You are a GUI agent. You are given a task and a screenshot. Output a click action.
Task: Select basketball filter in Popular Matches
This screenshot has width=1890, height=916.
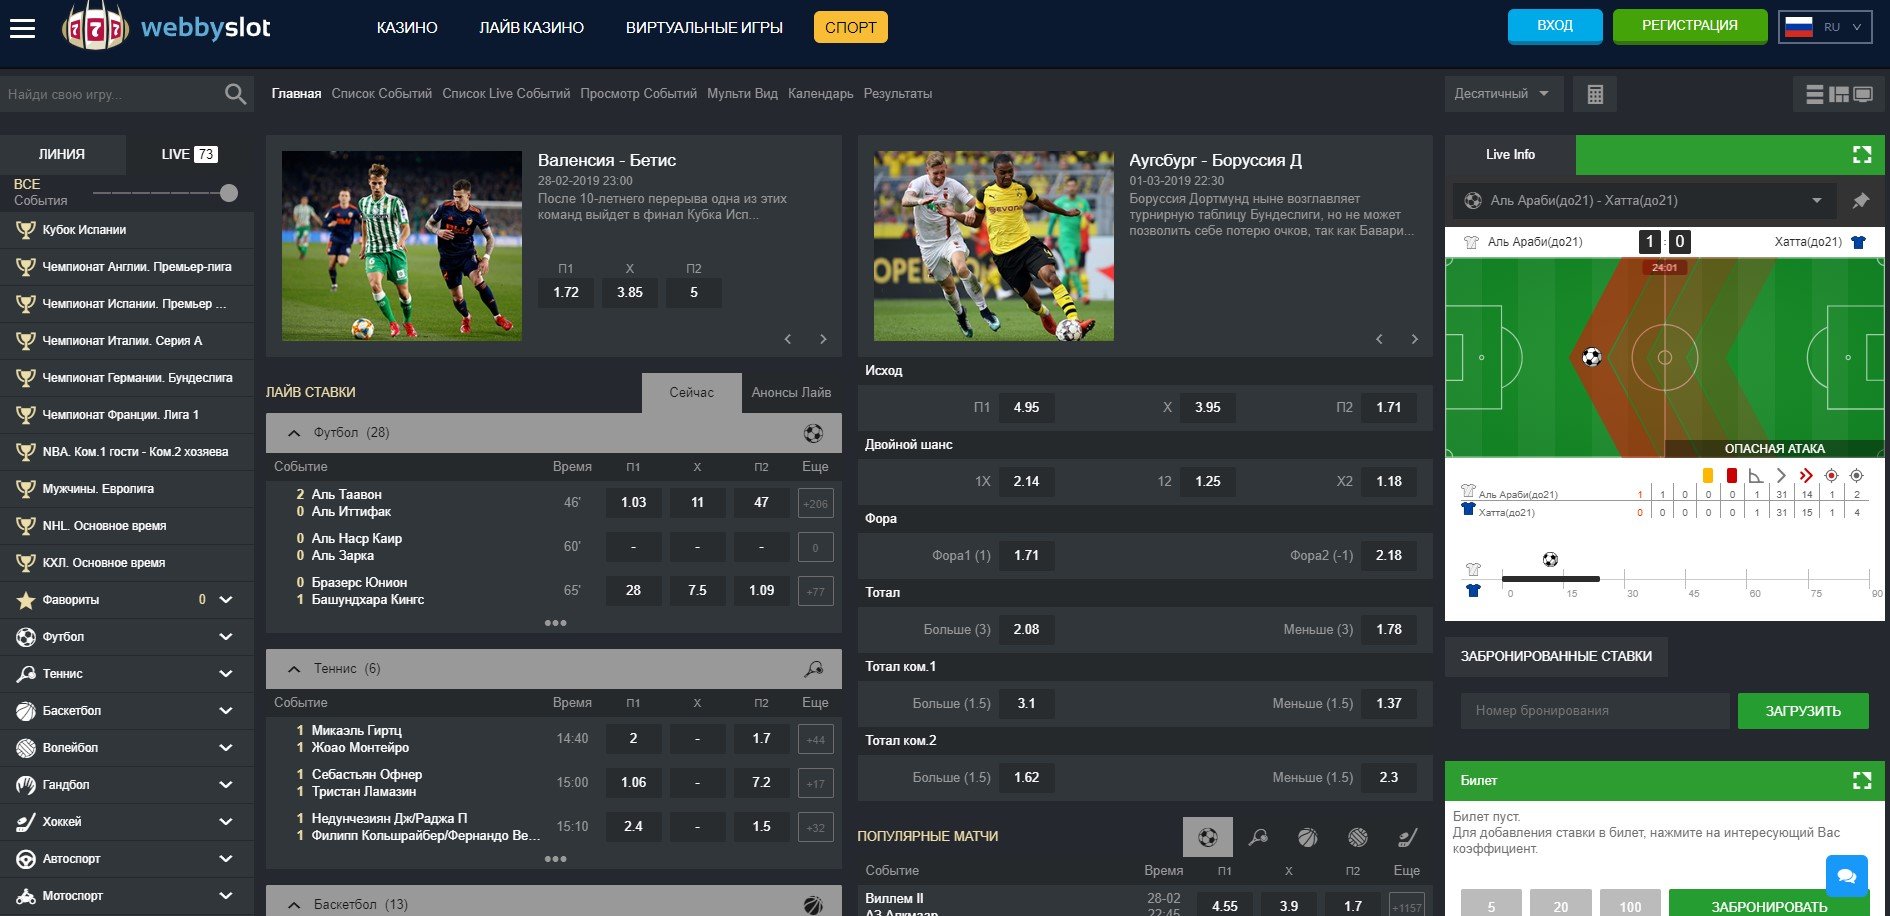pos(1307,837)
